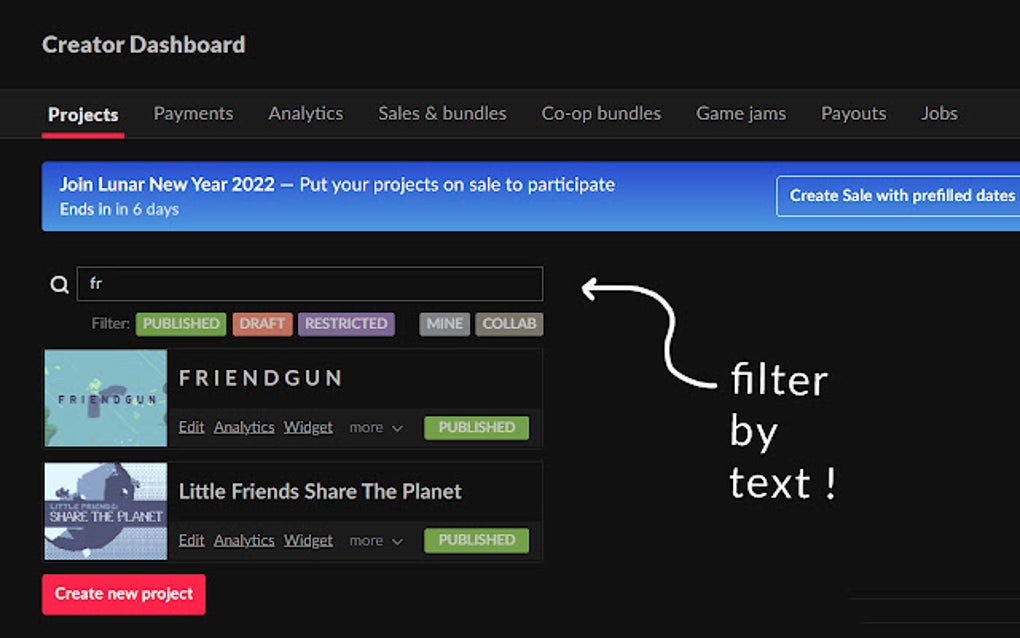Viewport: 1020px width, 638px height.
Task: Expand the more dropdown under FRIENDGUN
Action: [x=375, y=427]
